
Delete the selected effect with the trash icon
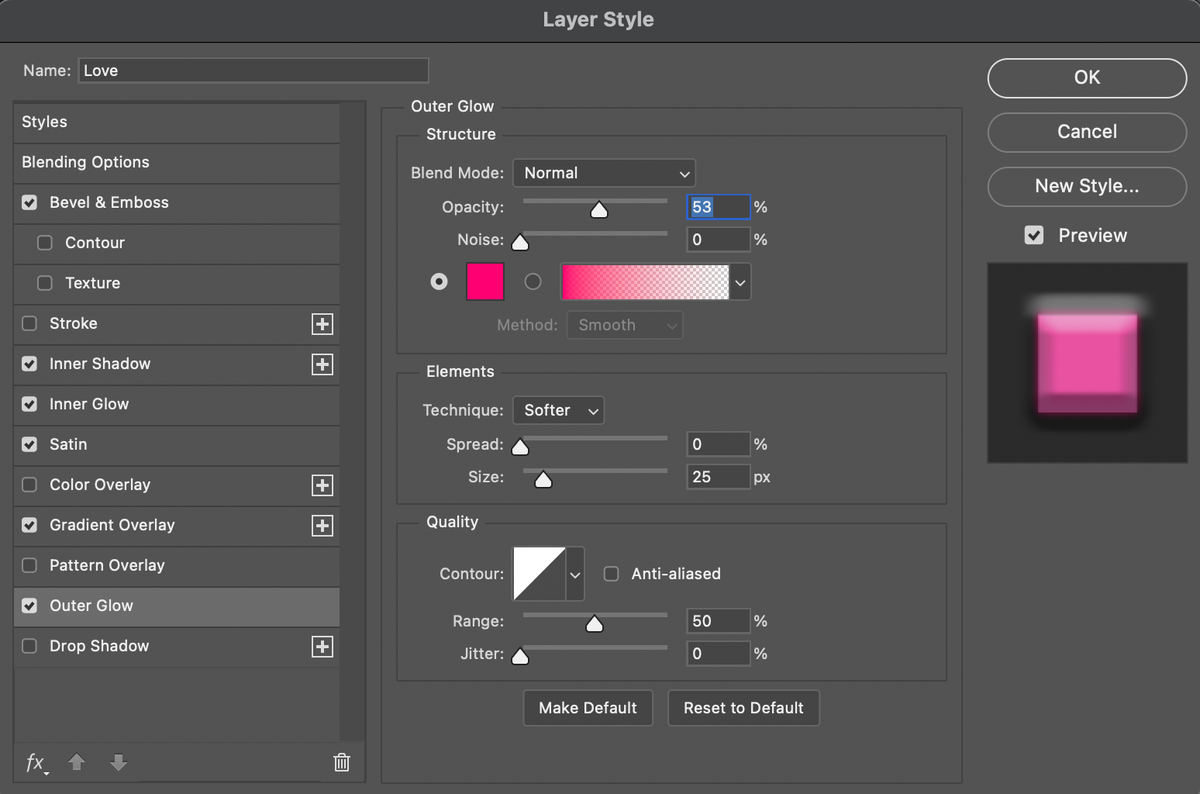pos(341,762)
